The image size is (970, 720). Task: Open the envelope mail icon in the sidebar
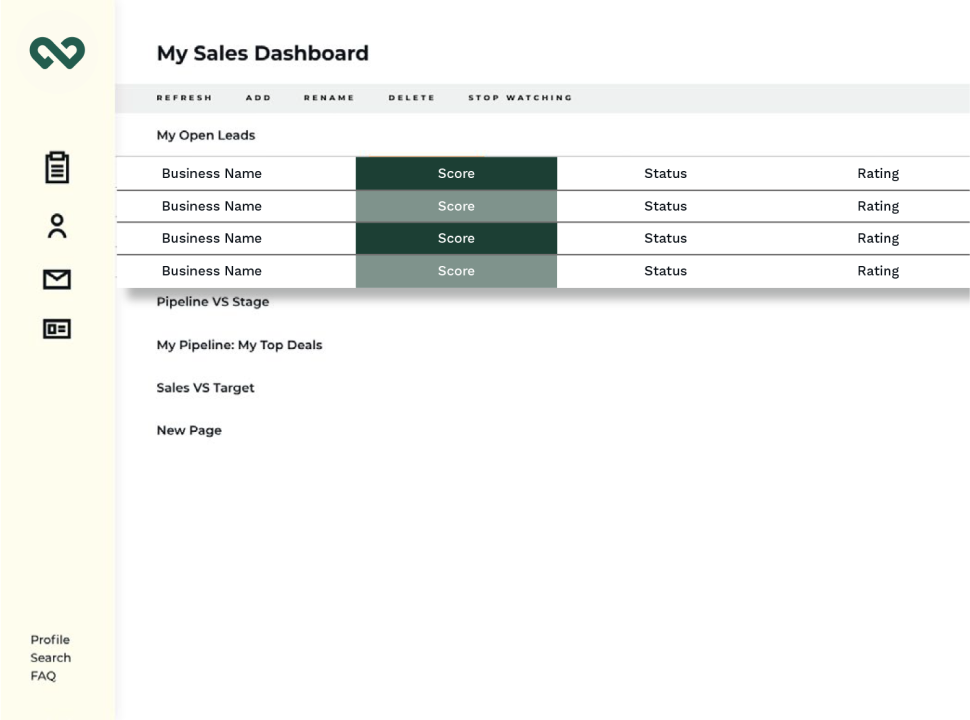click(57, 279)
